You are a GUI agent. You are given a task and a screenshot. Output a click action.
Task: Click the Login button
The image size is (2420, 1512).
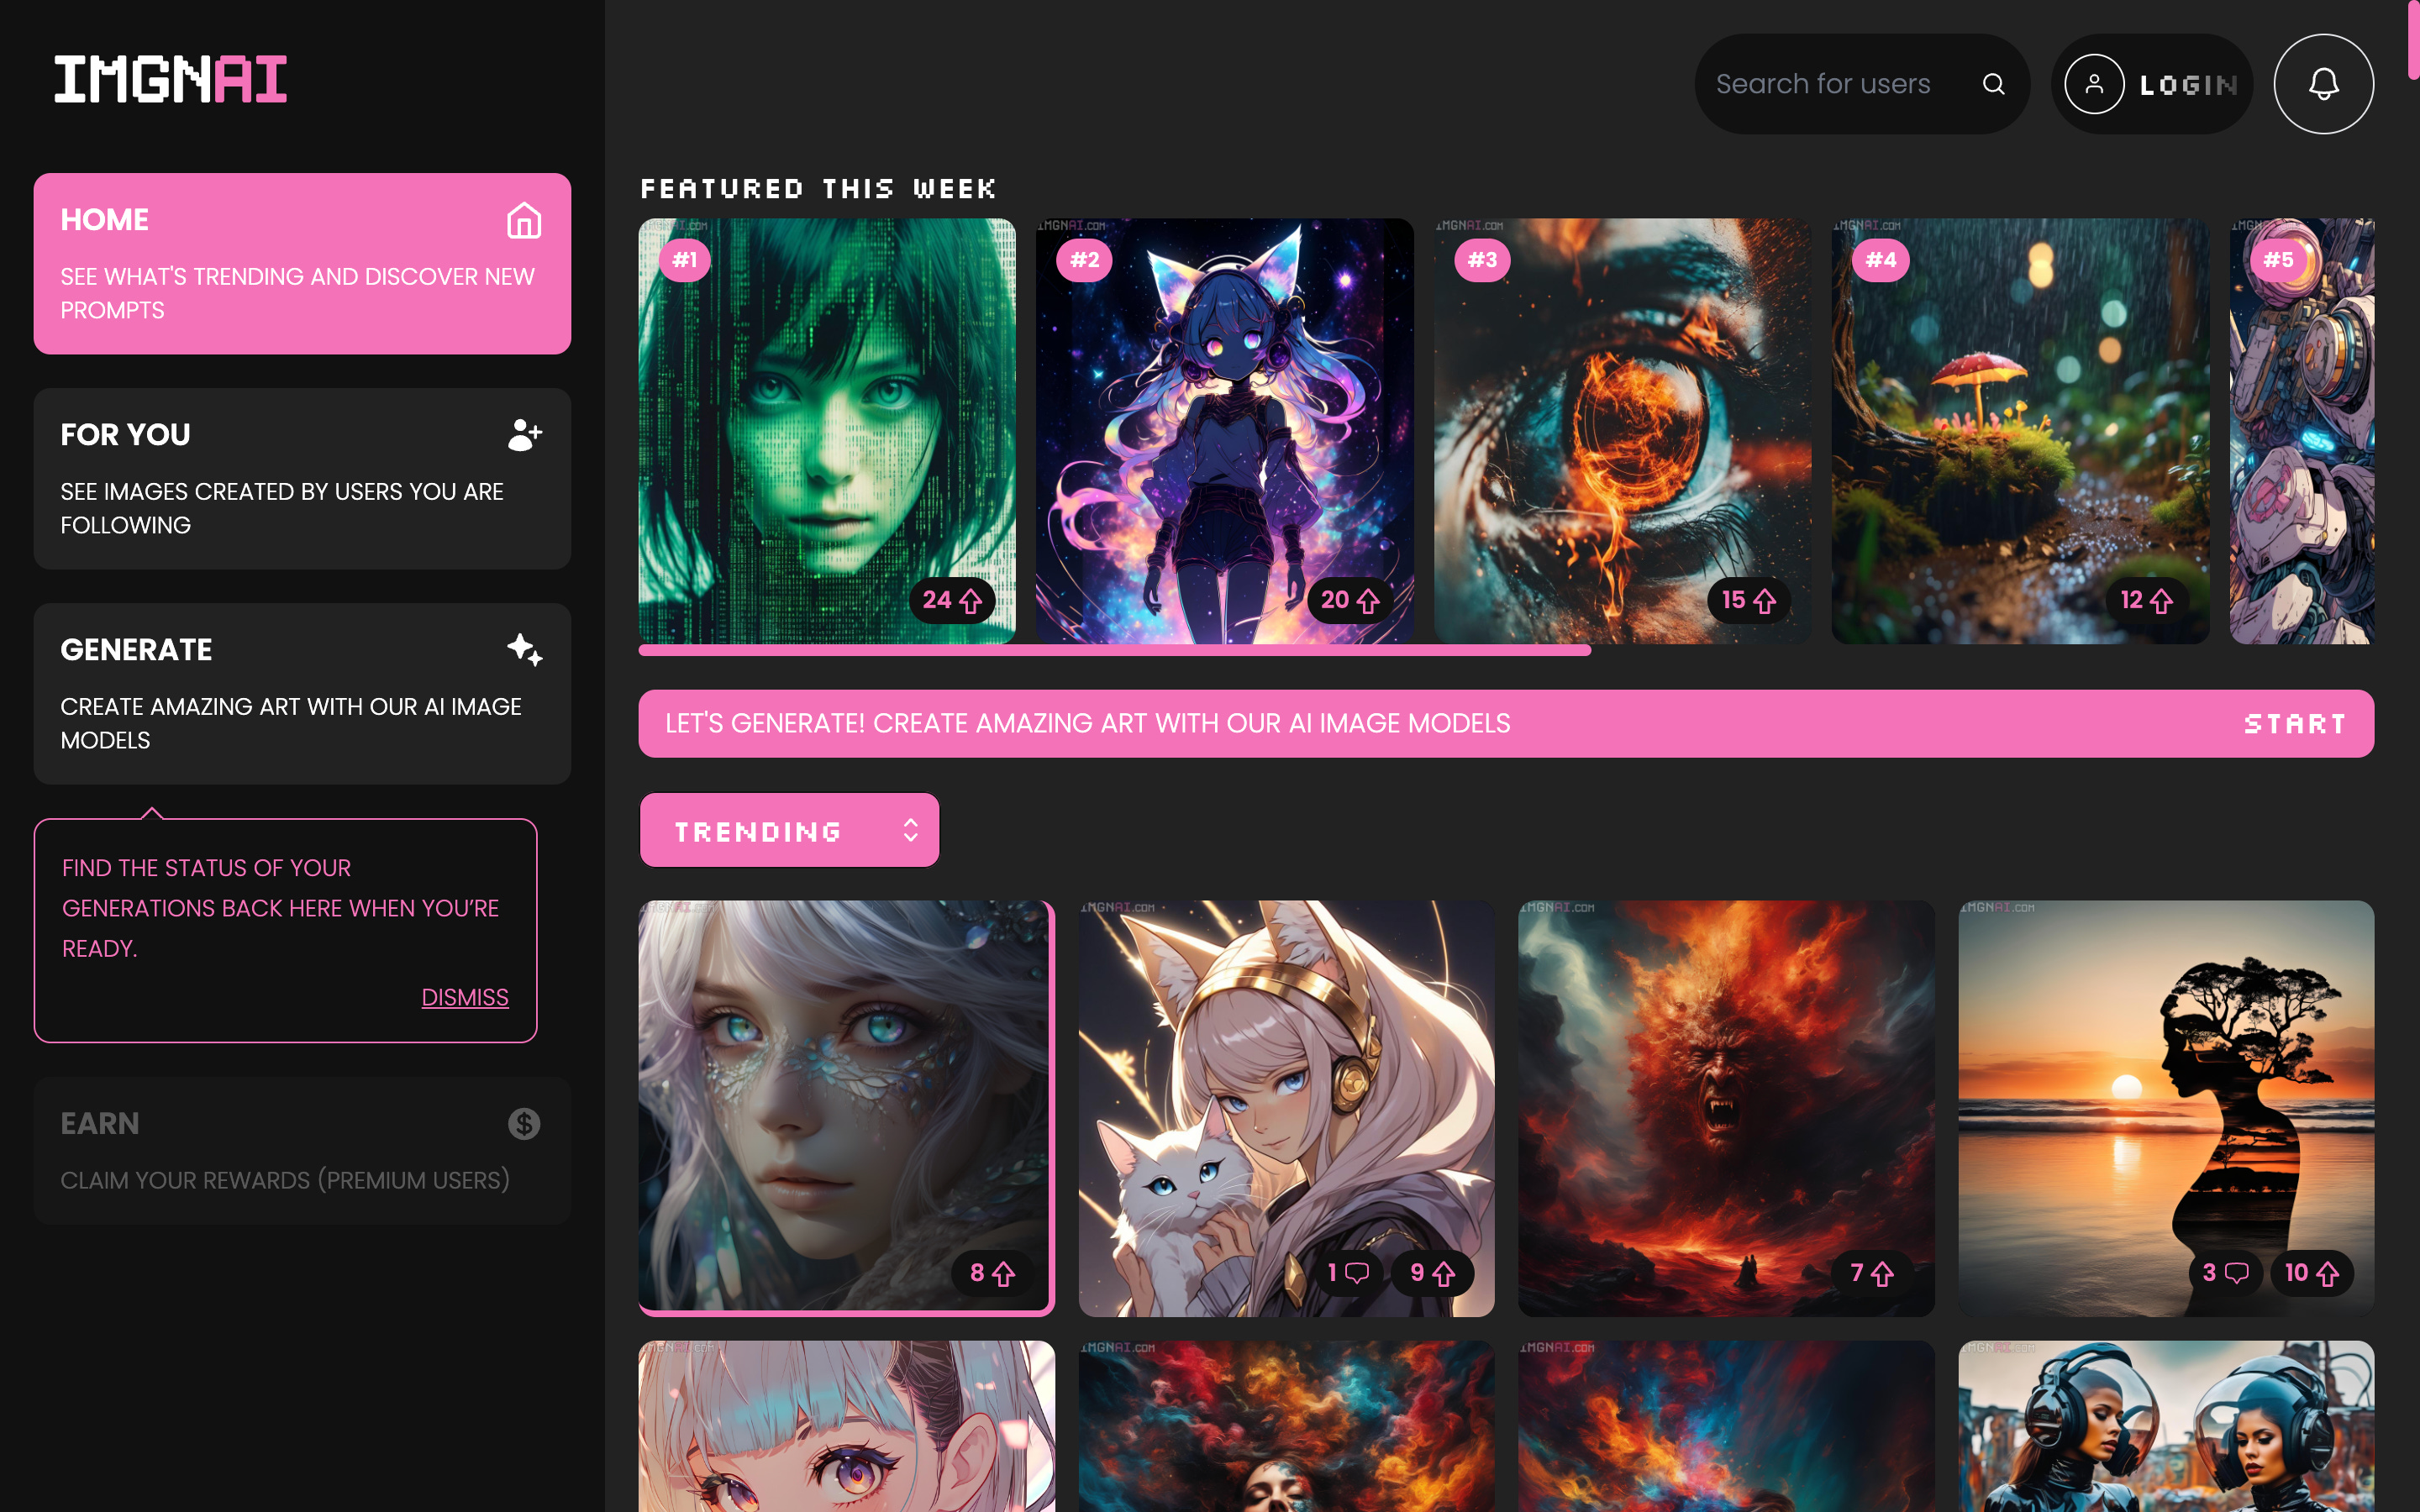(2151, 84)
